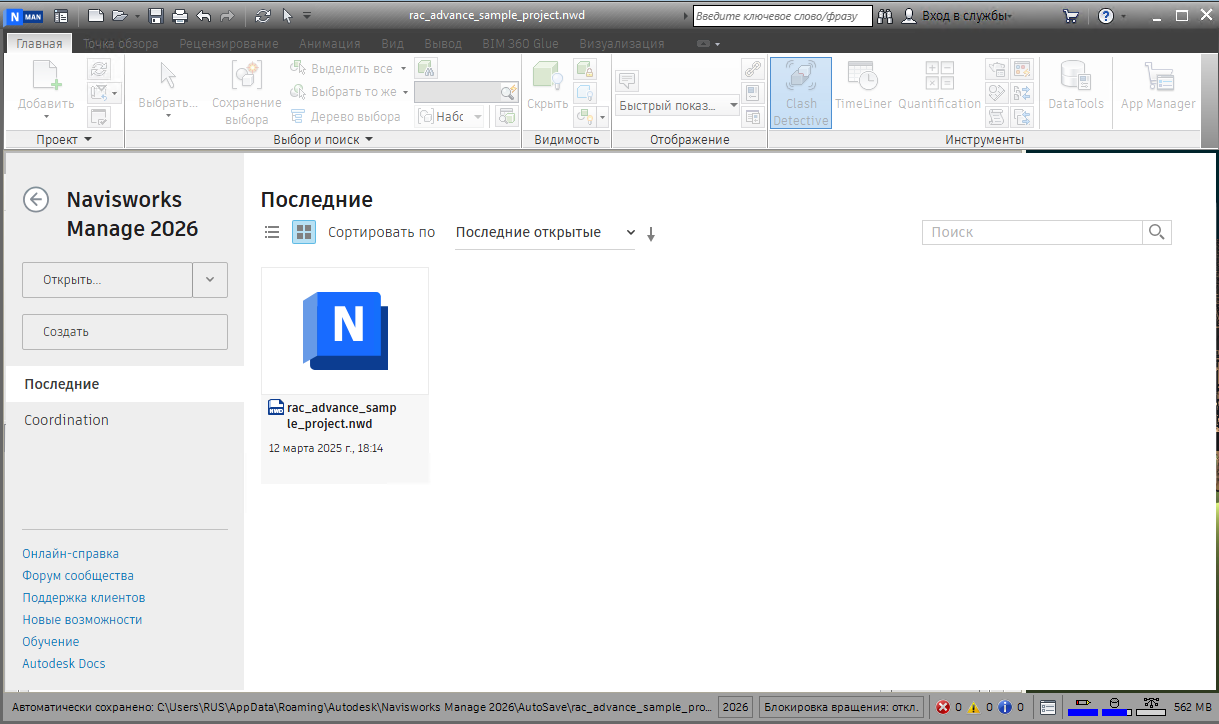Open the TimeLiner tool
This screenshot has width=1219, height=724.
863,86
